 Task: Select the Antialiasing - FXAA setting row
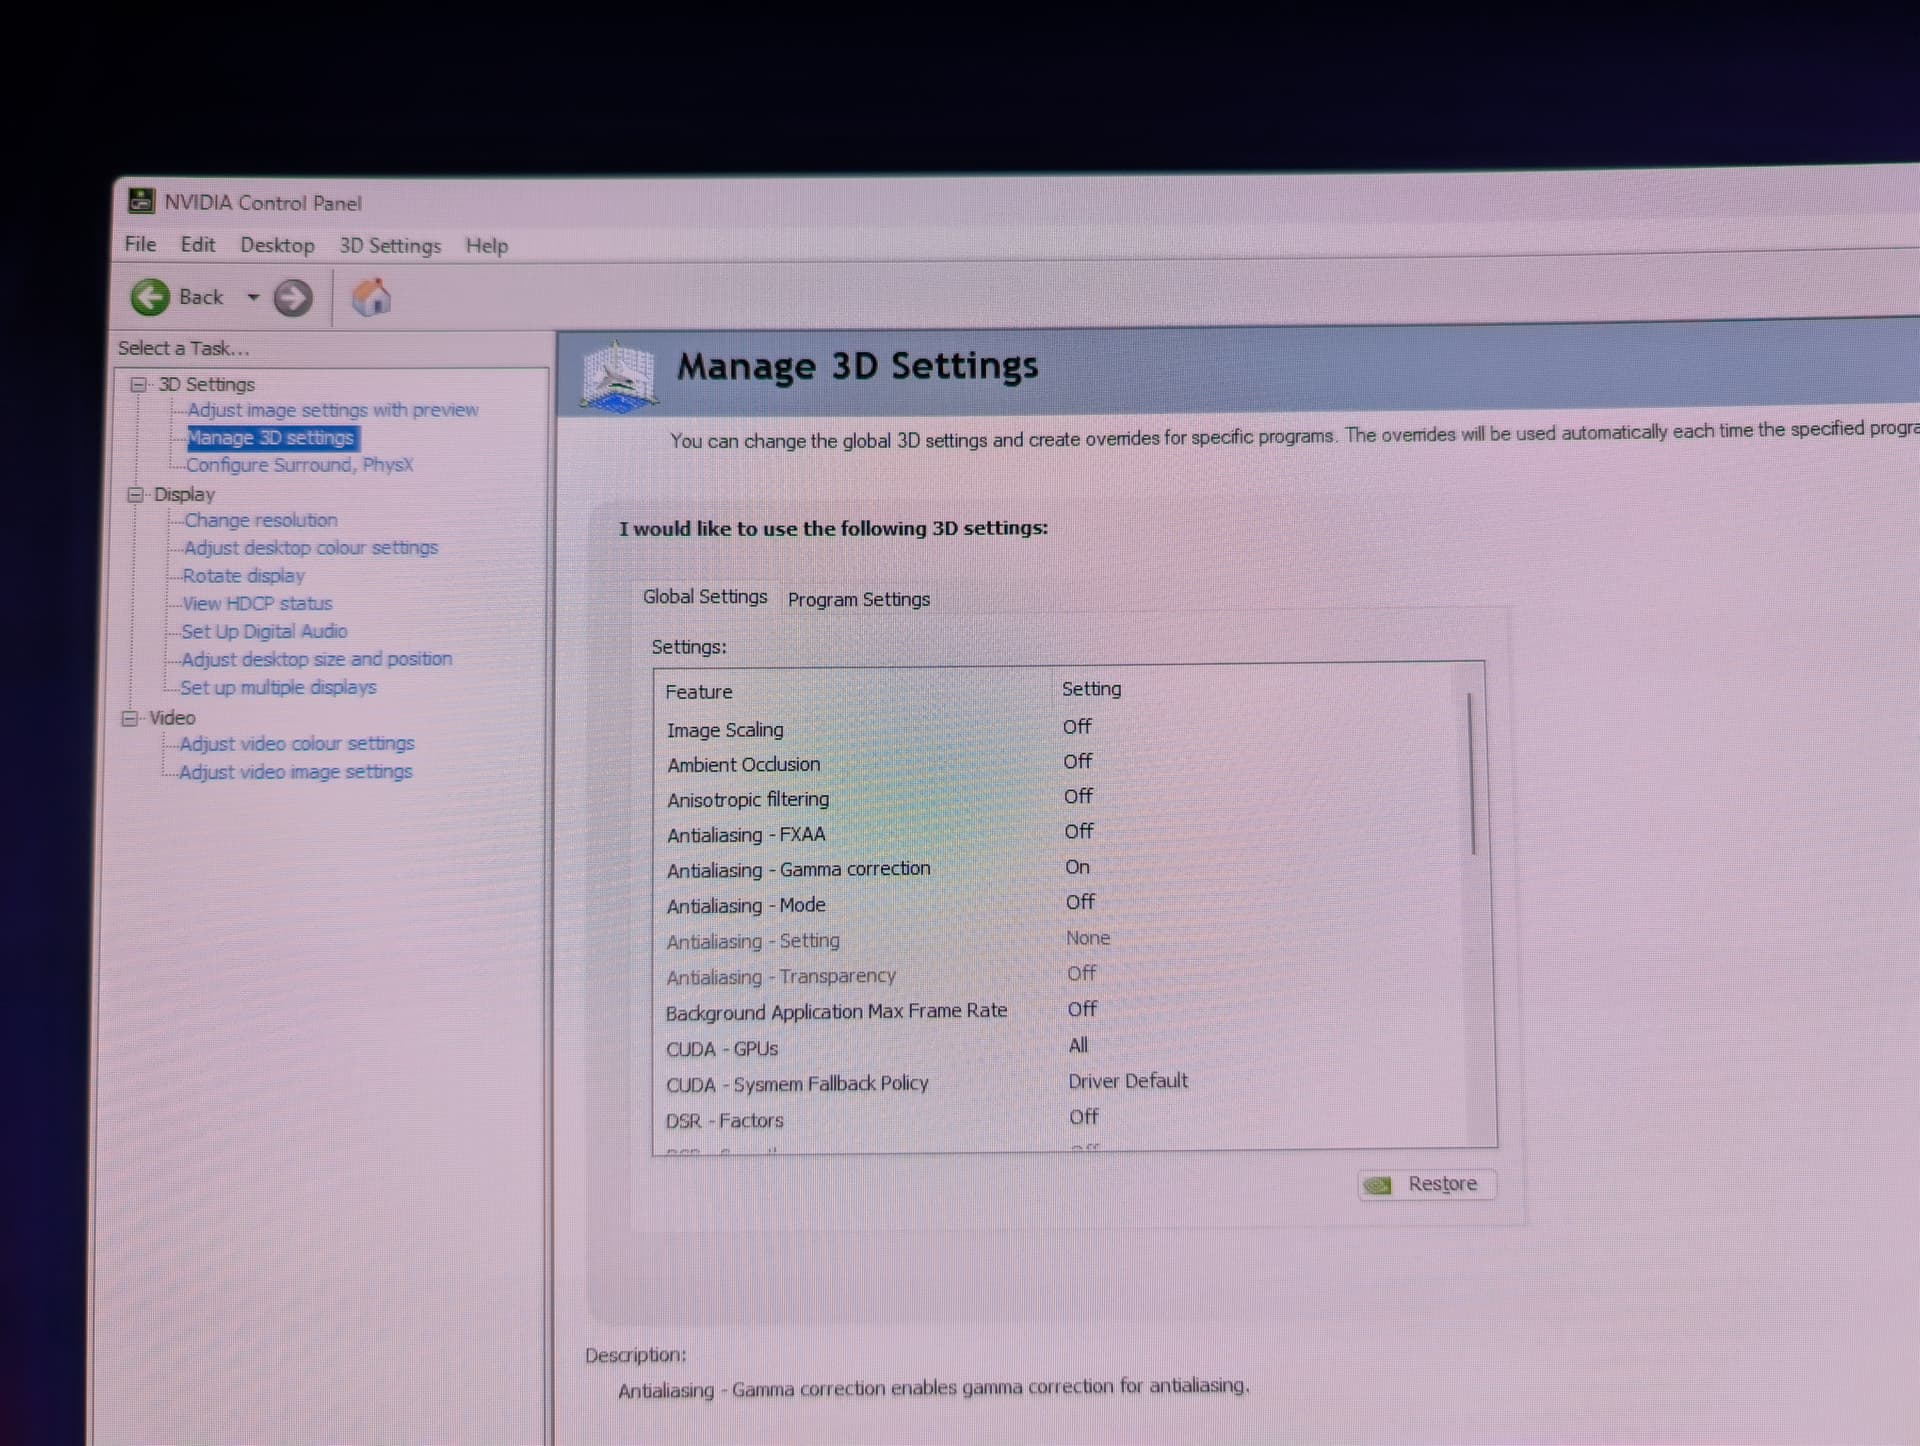pos(746,834)
